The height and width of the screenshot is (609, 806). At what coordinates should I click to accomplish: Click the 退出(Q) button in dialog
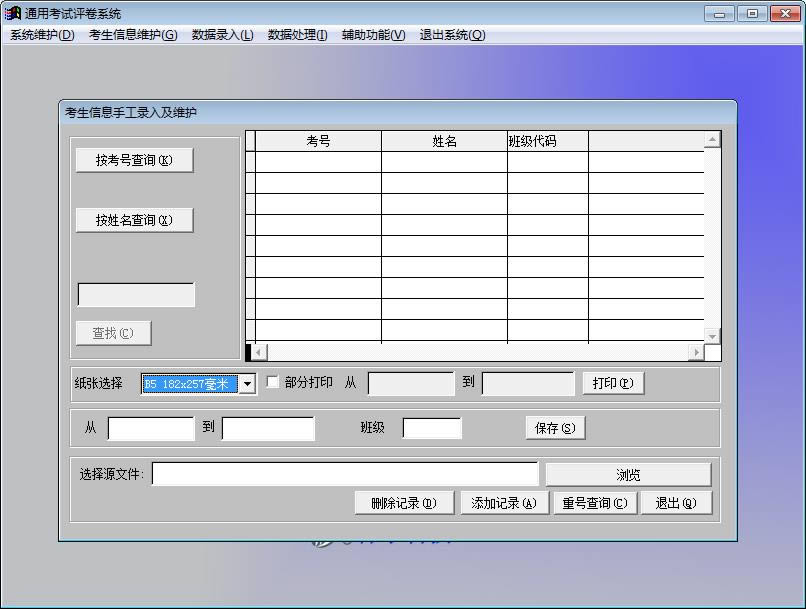[676, 503]
